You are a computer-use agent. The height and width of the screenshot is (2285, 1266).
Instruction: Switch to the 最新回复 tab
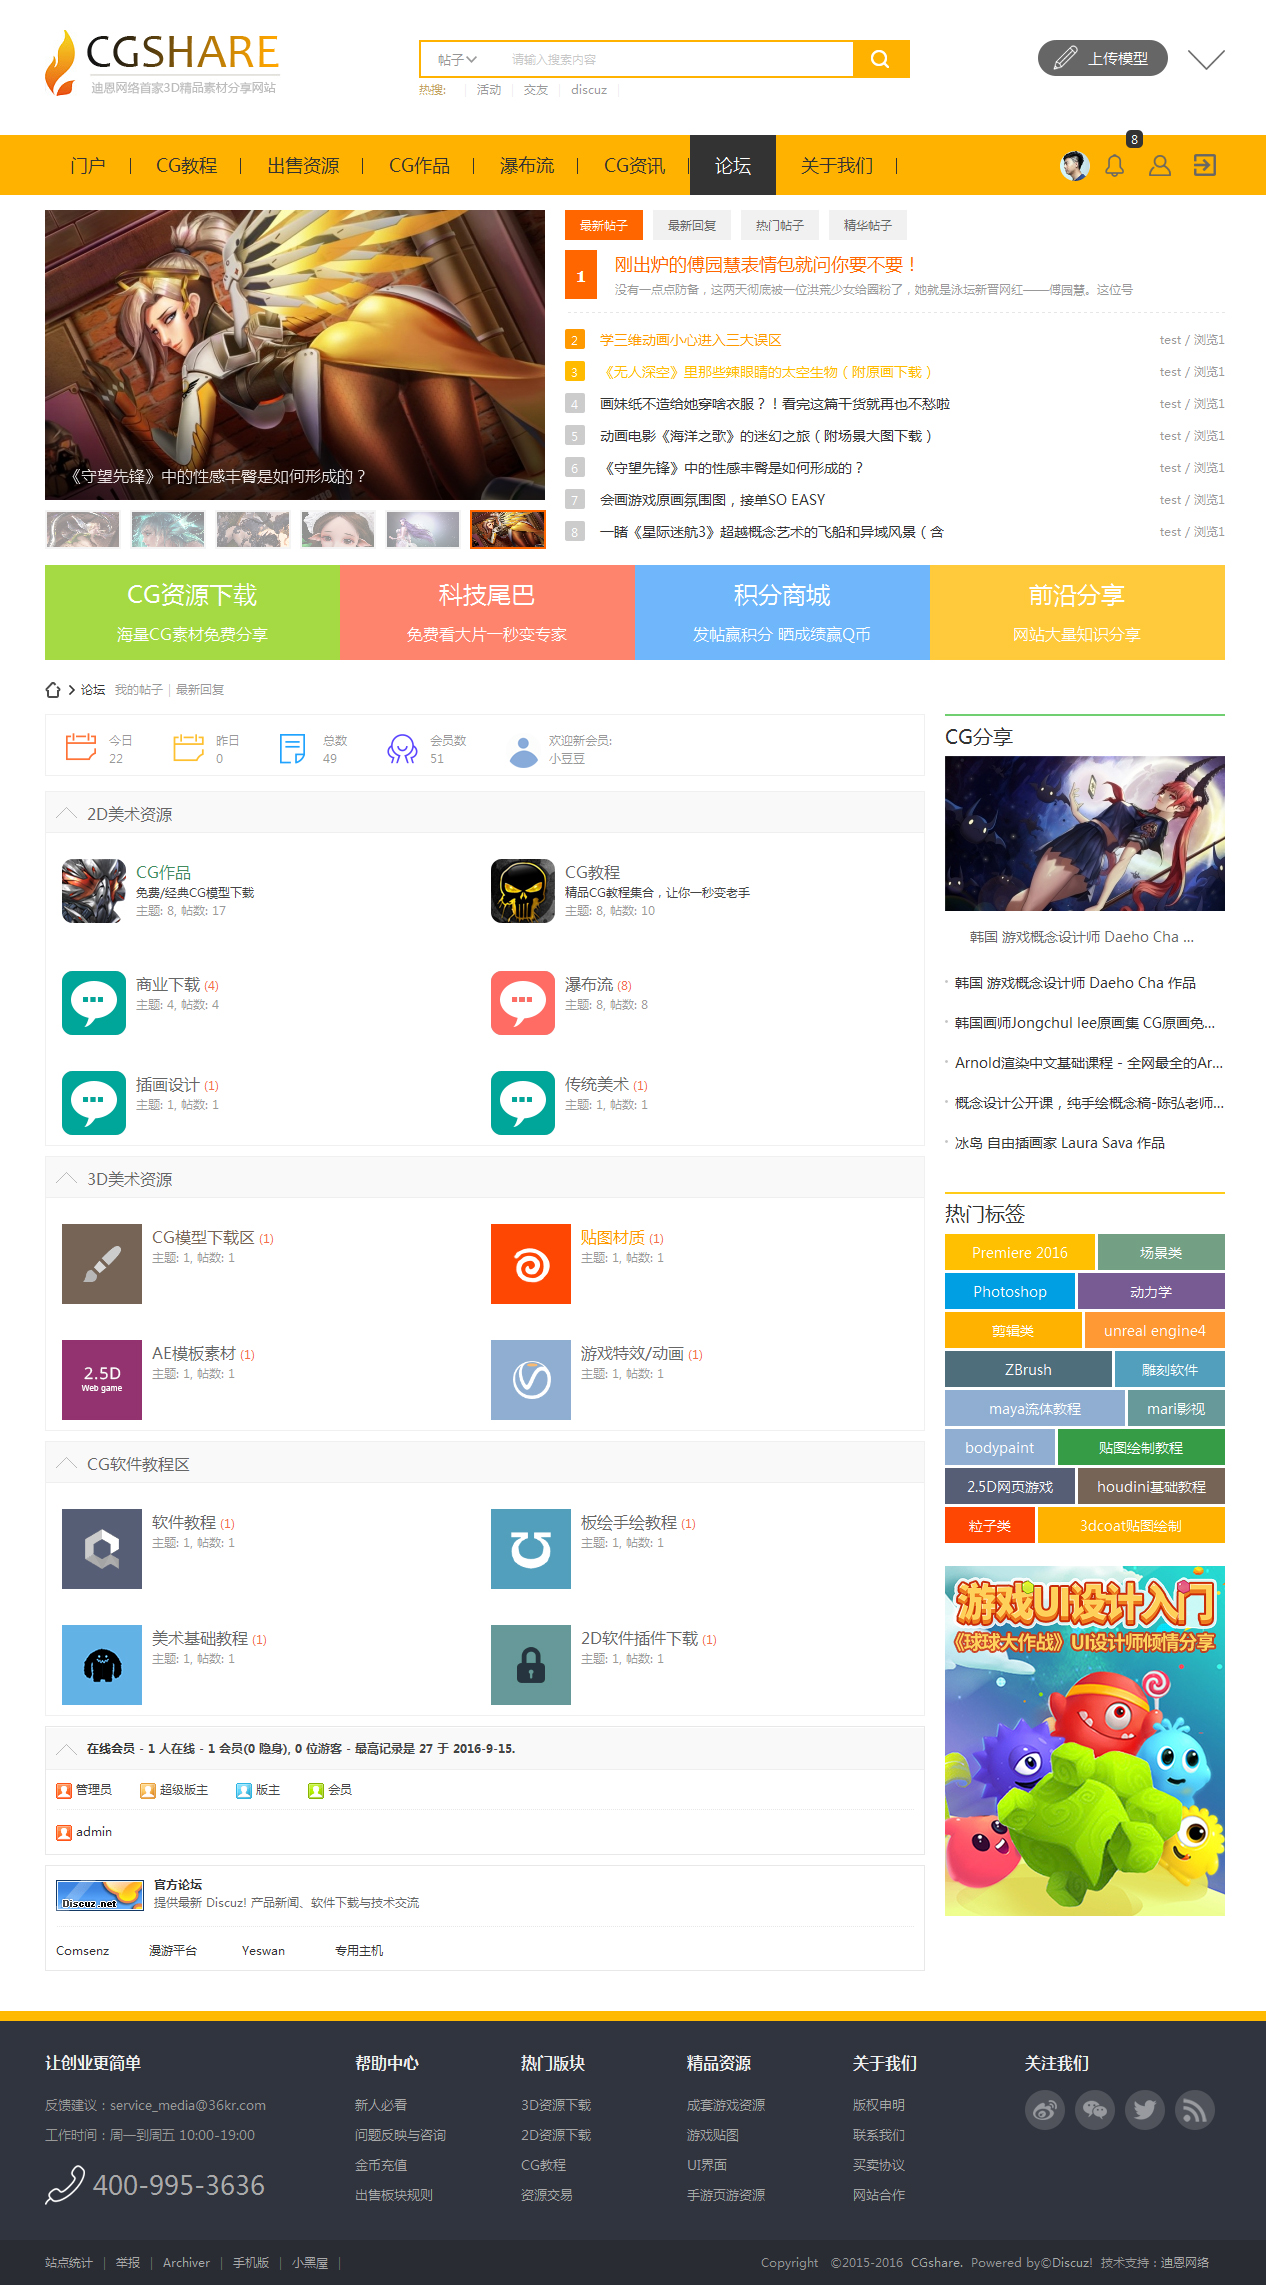[x=692, y=225]
